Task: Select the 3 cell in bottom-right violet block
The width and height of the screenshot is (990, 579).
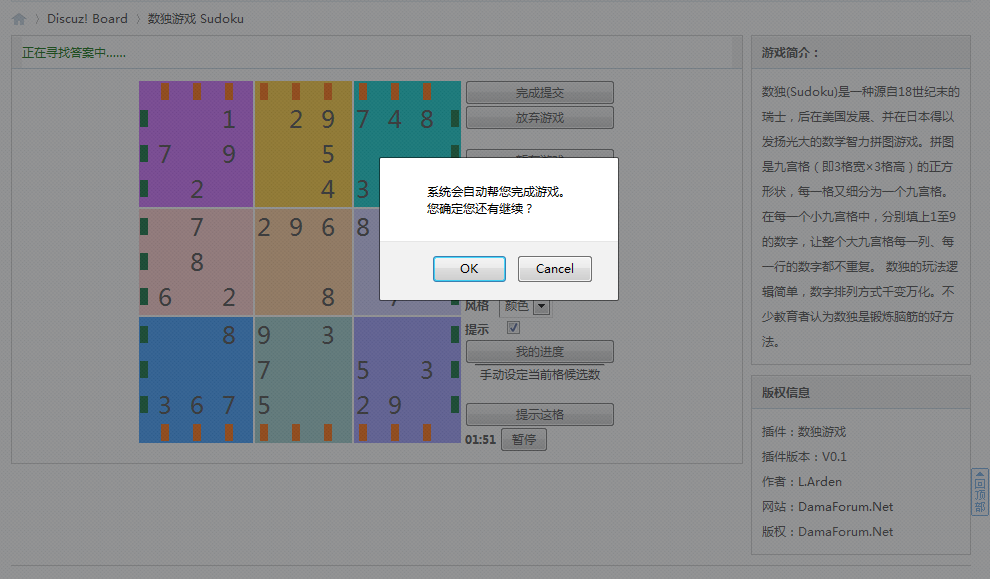Action: pos(427,371)
